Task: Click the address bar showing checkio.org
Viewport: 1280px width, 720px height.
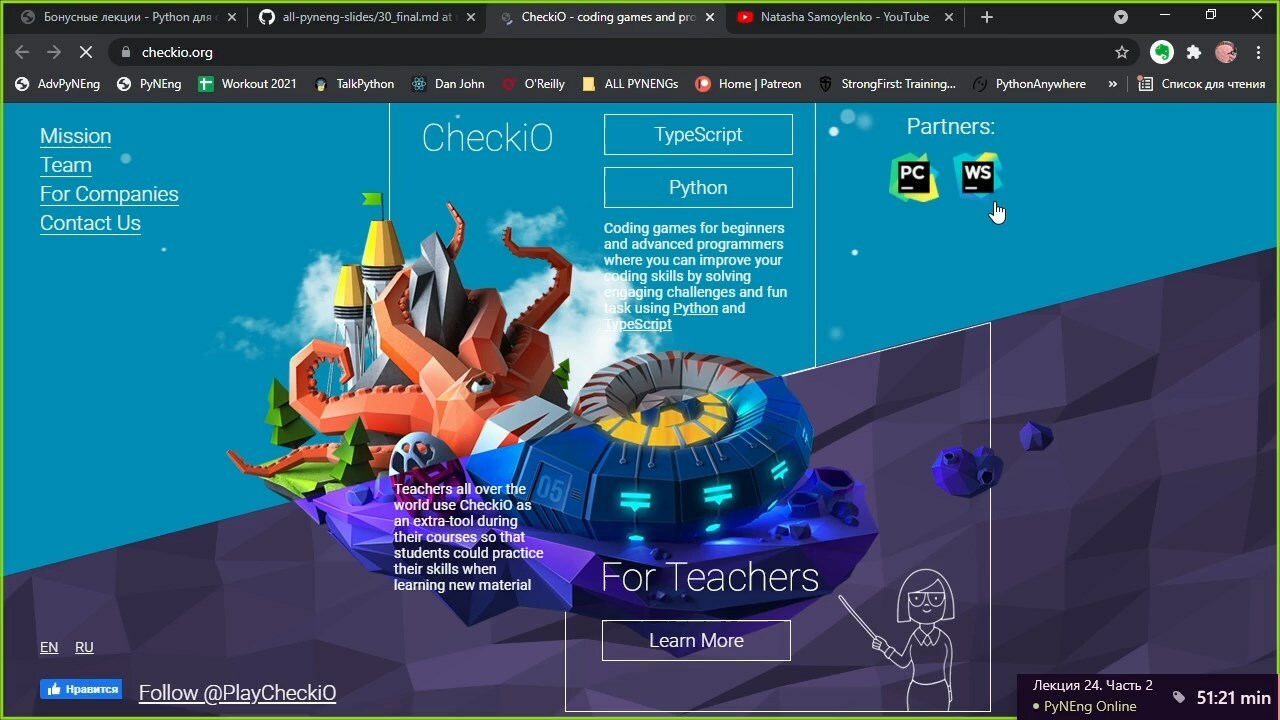Action: click(x=618, y=52)
